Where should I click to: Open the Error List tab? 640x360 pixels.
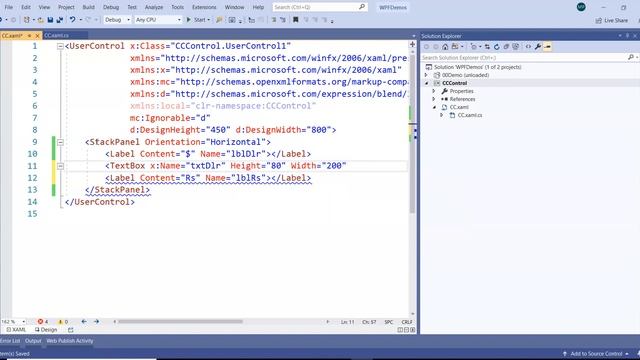click(x=10, y=341)
